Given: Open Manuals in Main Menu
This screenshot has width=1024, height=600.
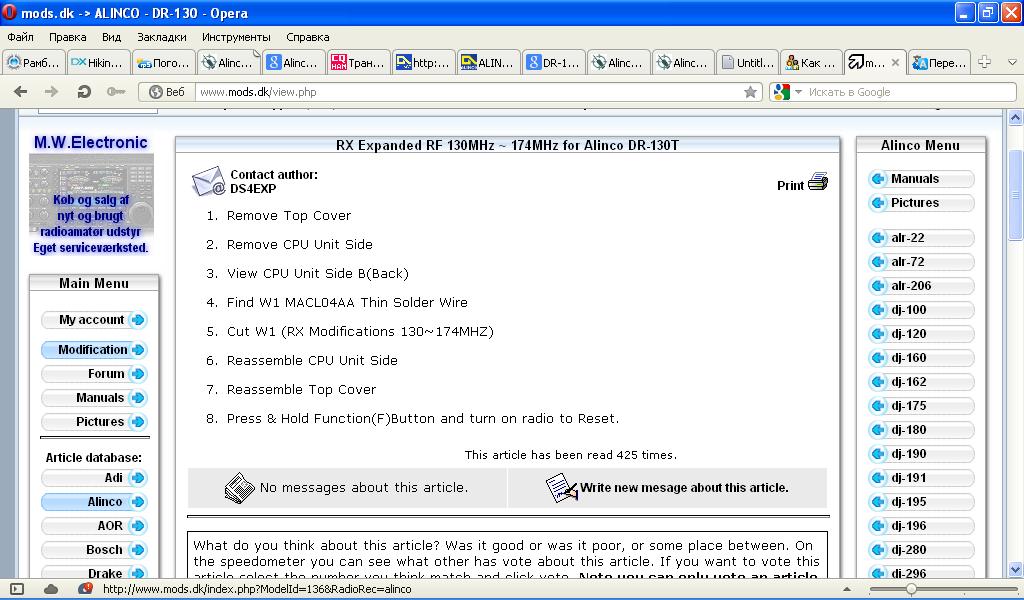Looking at the screenshot, I should click(x=93, y=398).
